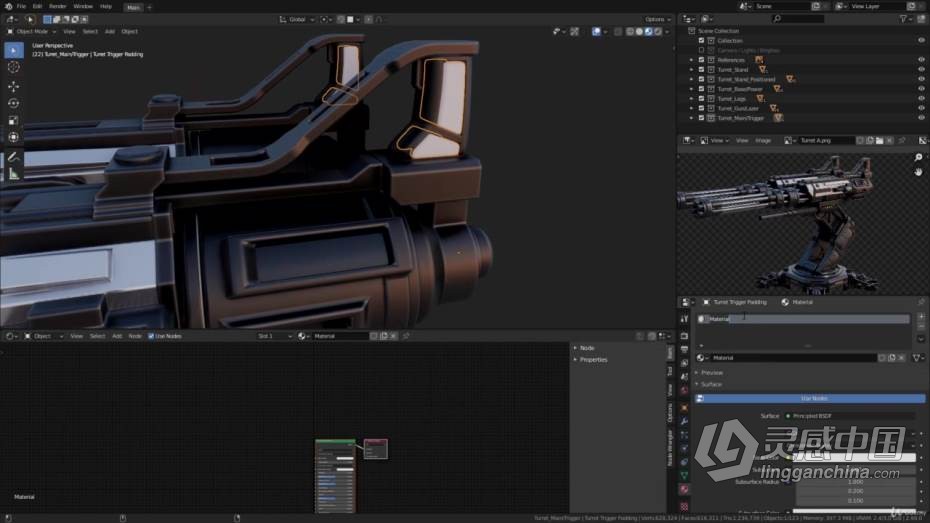Hide the References collection via eye icon

click(921, 60)
